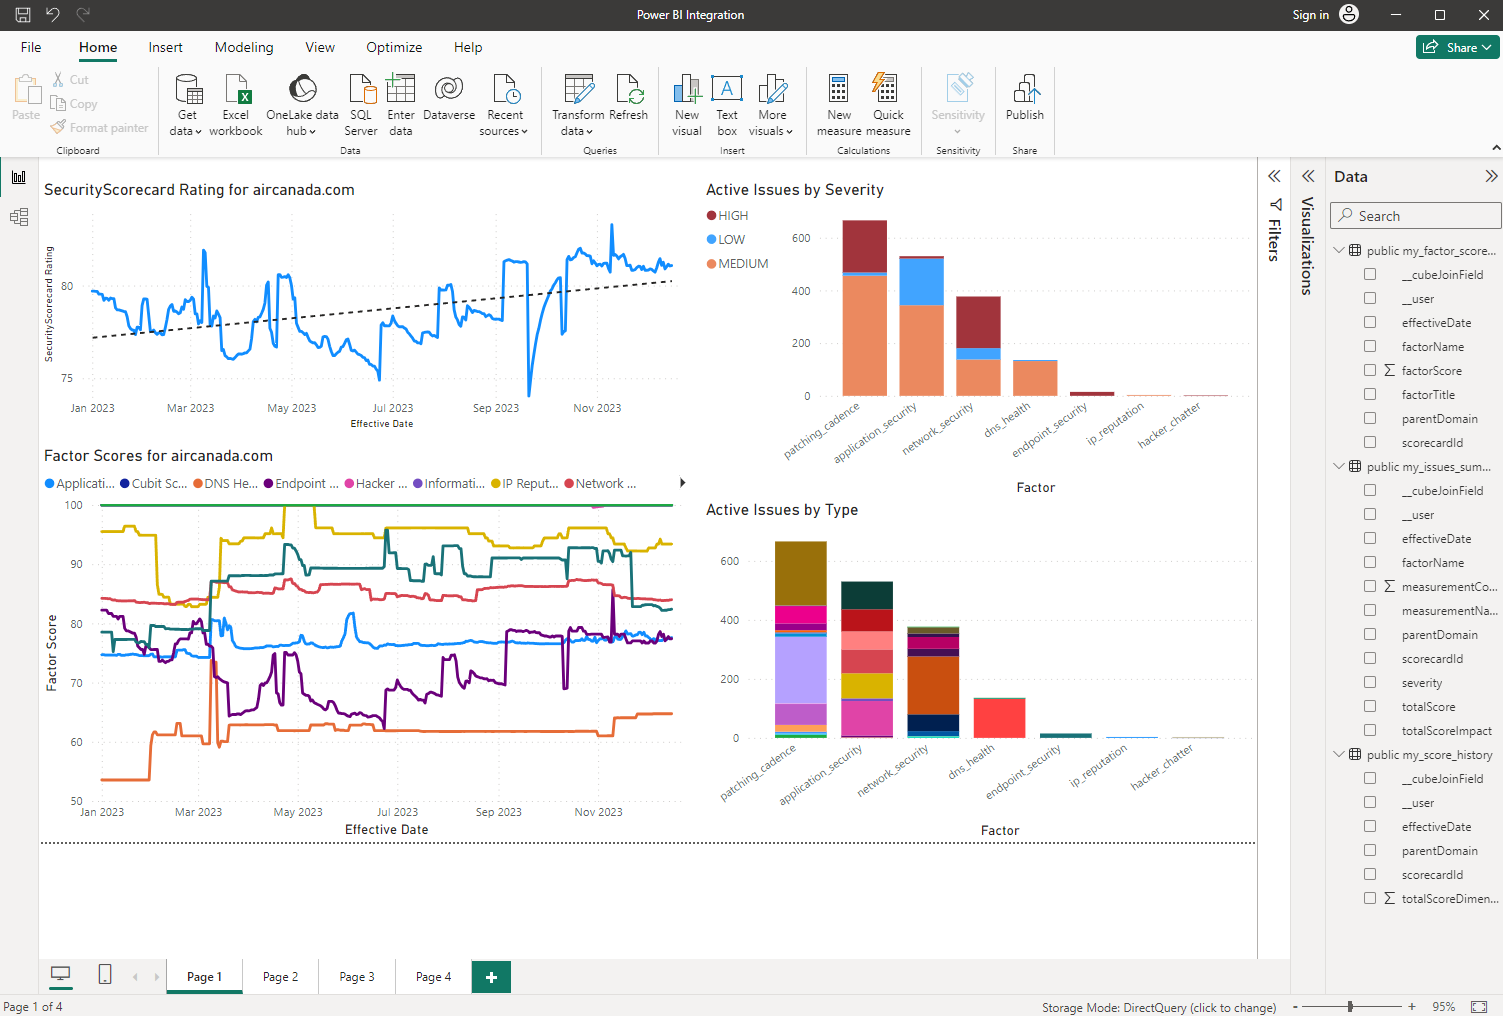Click the MEDIUM severity legend swatch
This screenshot has width=1503, height=1016.
711,264
